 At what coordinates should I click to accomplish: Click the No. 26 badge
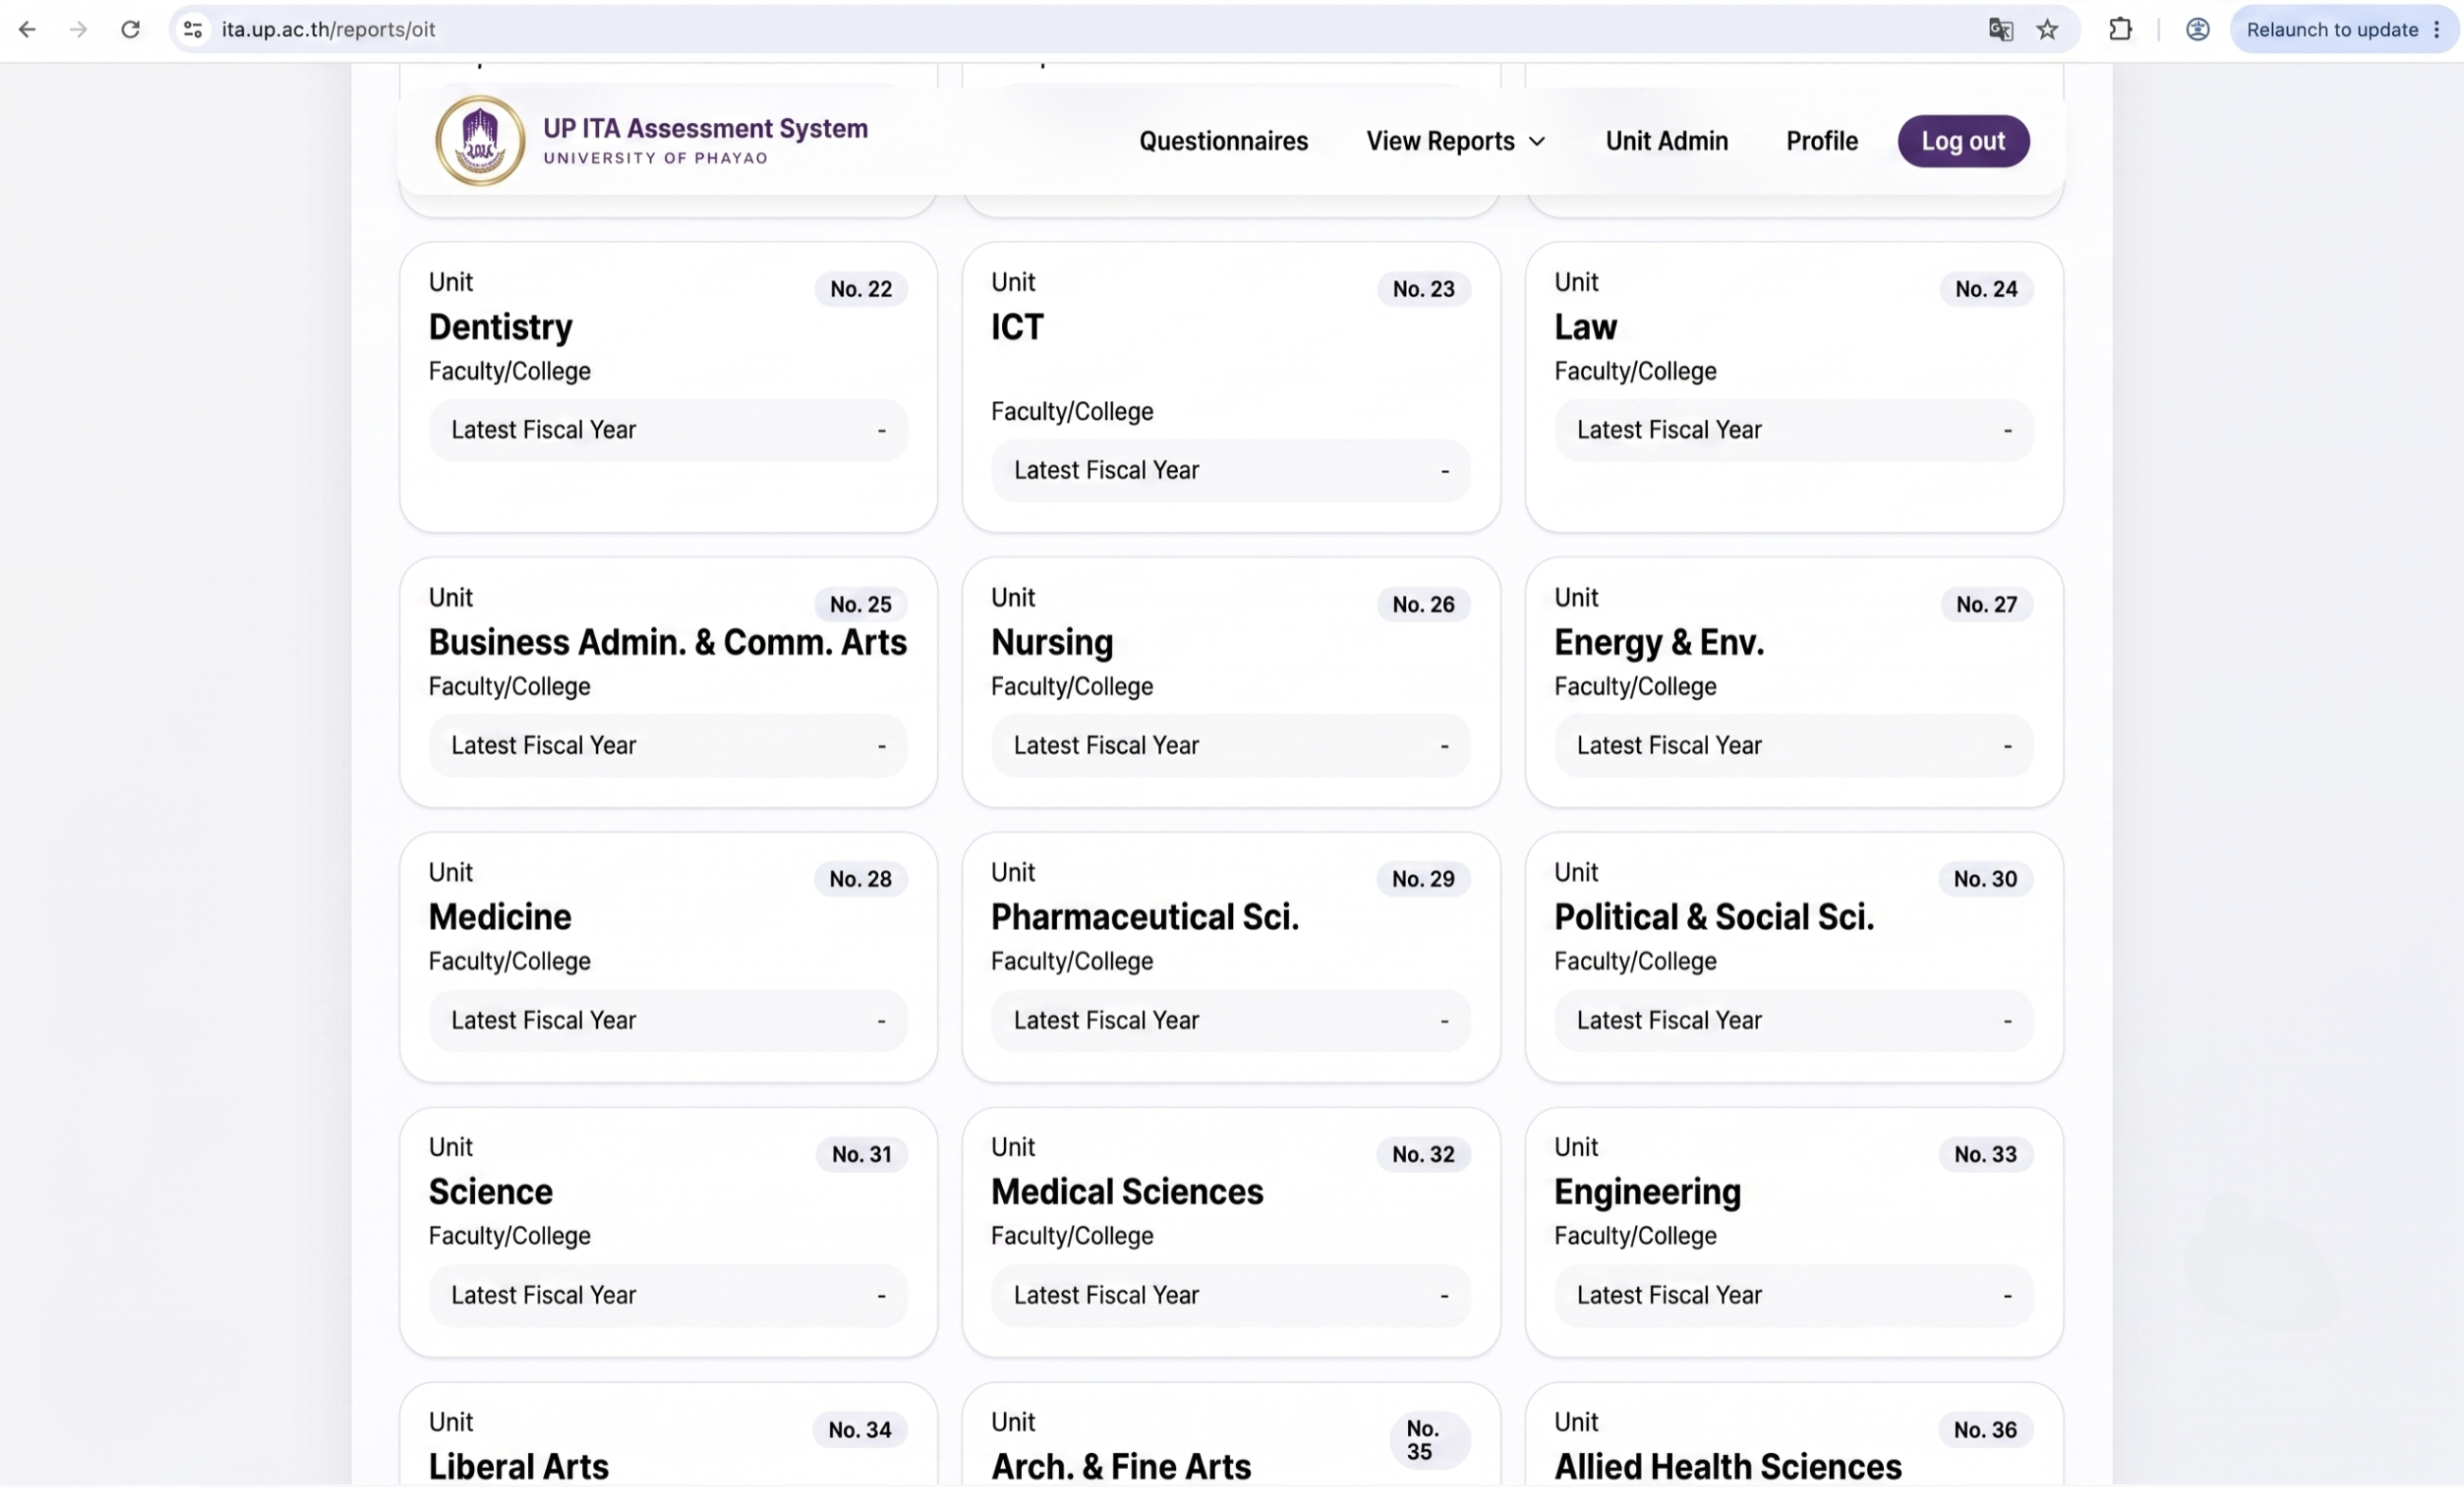(x=1423, y=604)
